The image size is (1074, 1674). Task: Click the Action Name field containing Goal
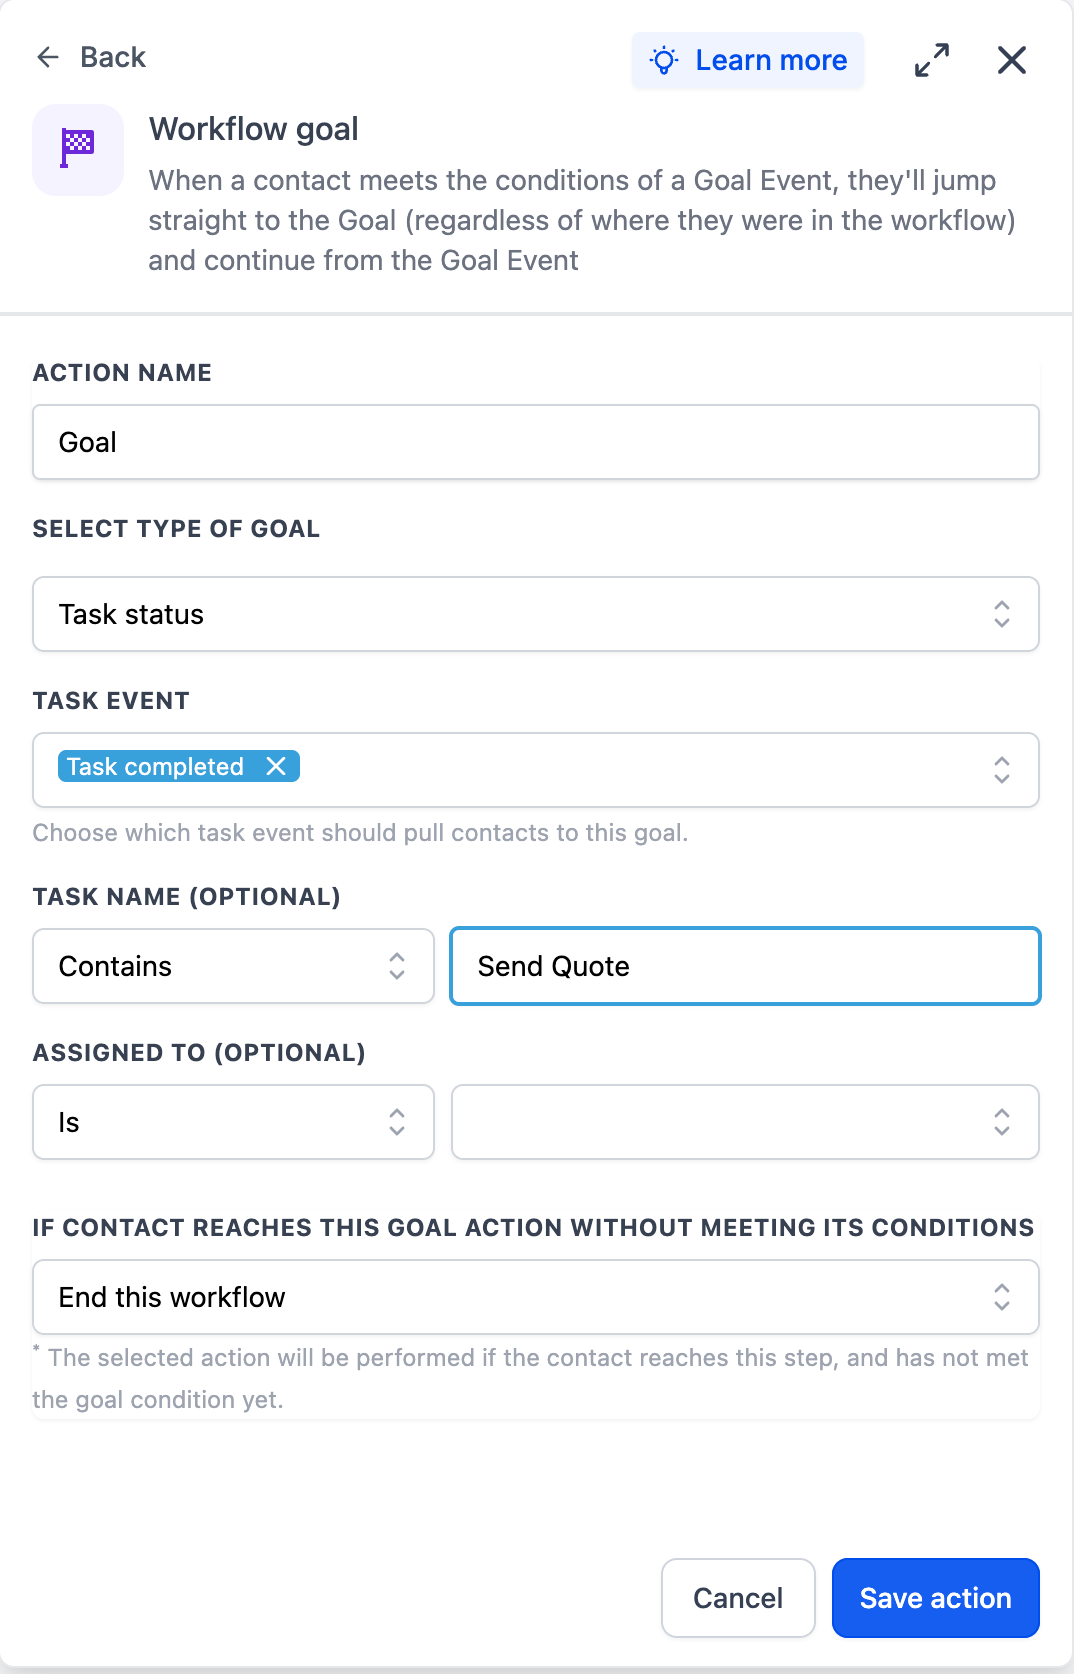(x=536, y=442)
